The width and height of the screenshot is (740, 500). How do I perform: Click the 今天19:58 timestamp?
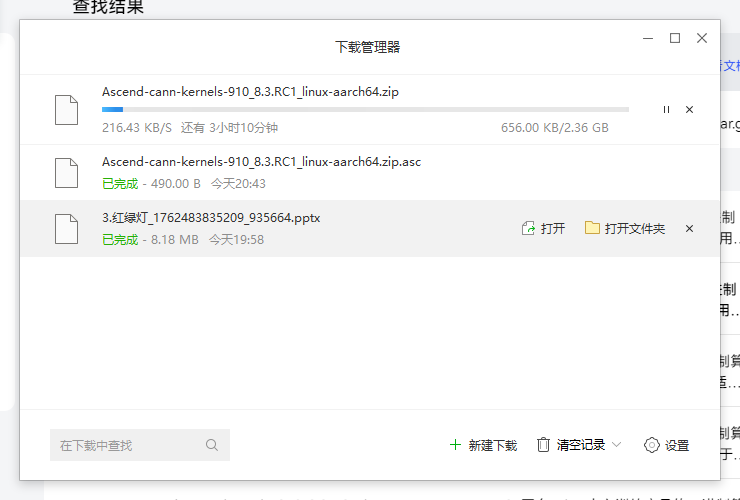[236, 240]
